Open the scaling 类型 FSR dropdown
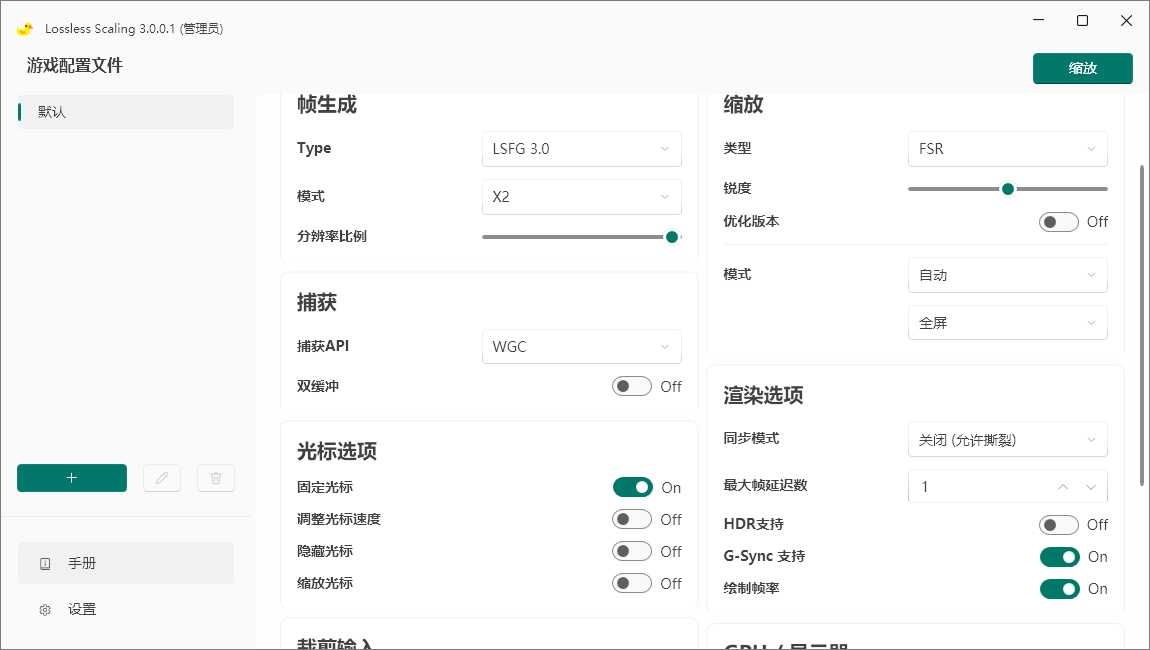Image resolution: width=1150 pixels, height=650 pixels. click(x=1008, y=149)
